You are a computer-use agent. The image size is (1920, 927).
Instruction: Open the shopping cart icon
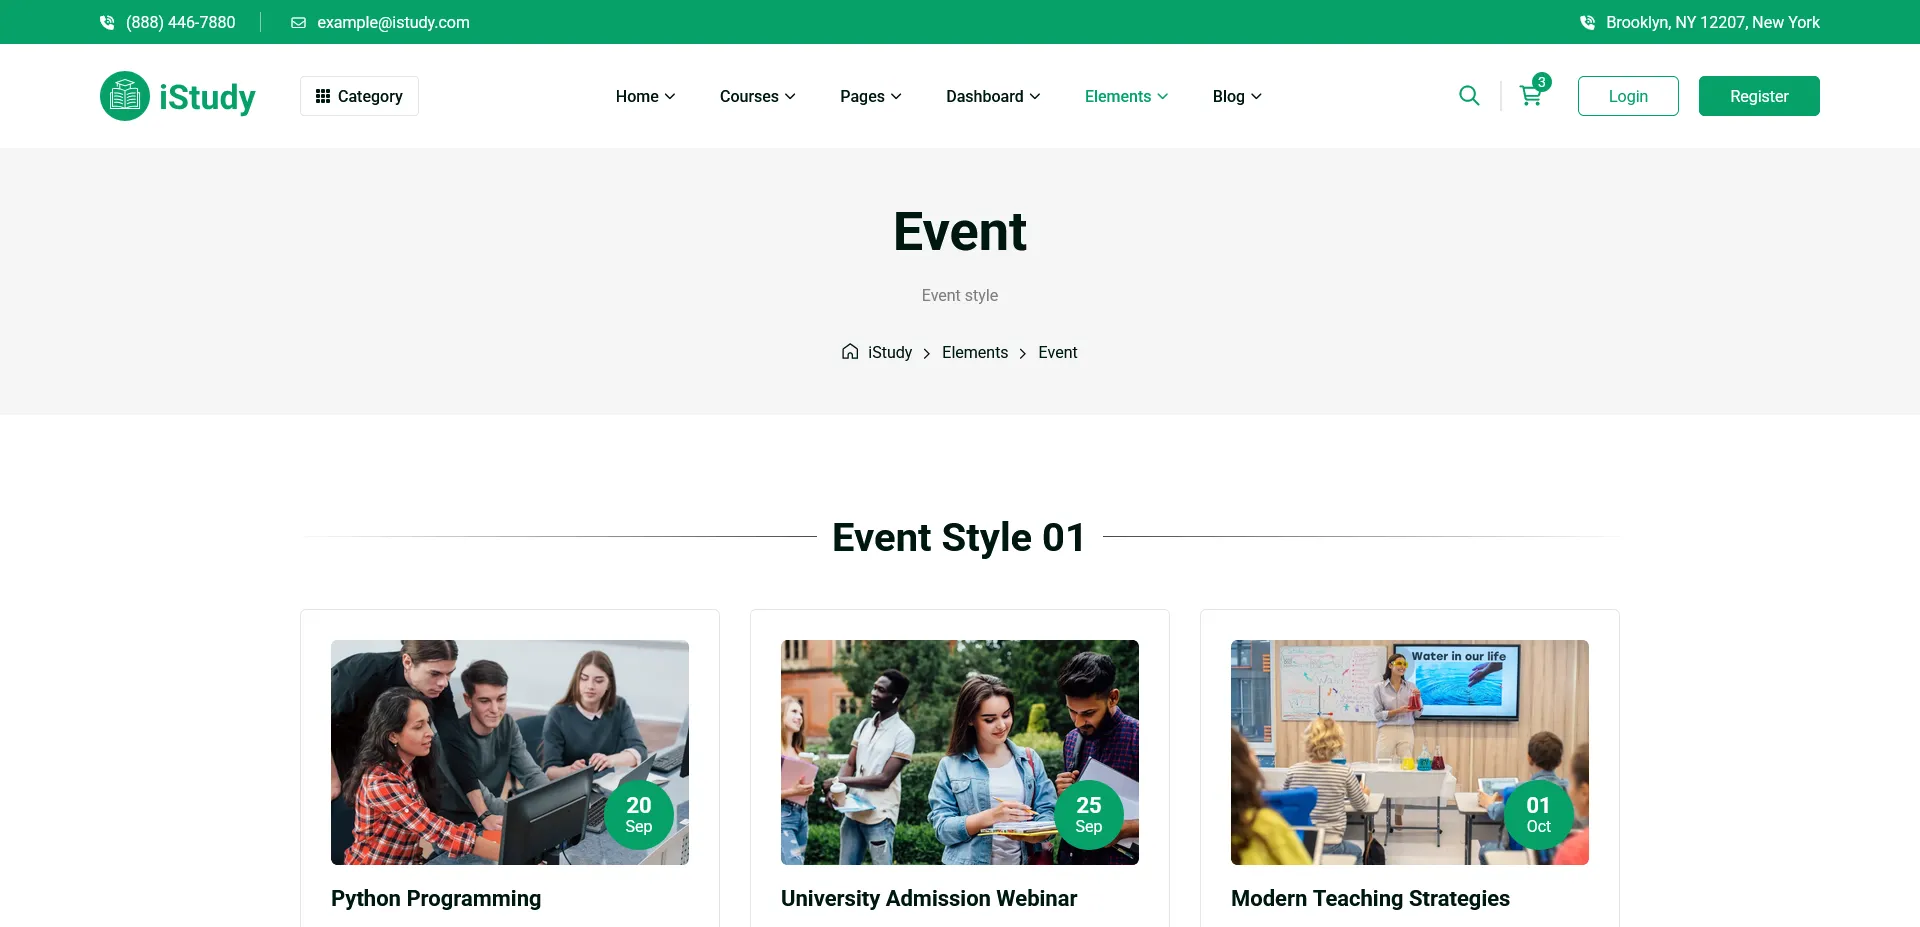click(x=1530, y=96)
